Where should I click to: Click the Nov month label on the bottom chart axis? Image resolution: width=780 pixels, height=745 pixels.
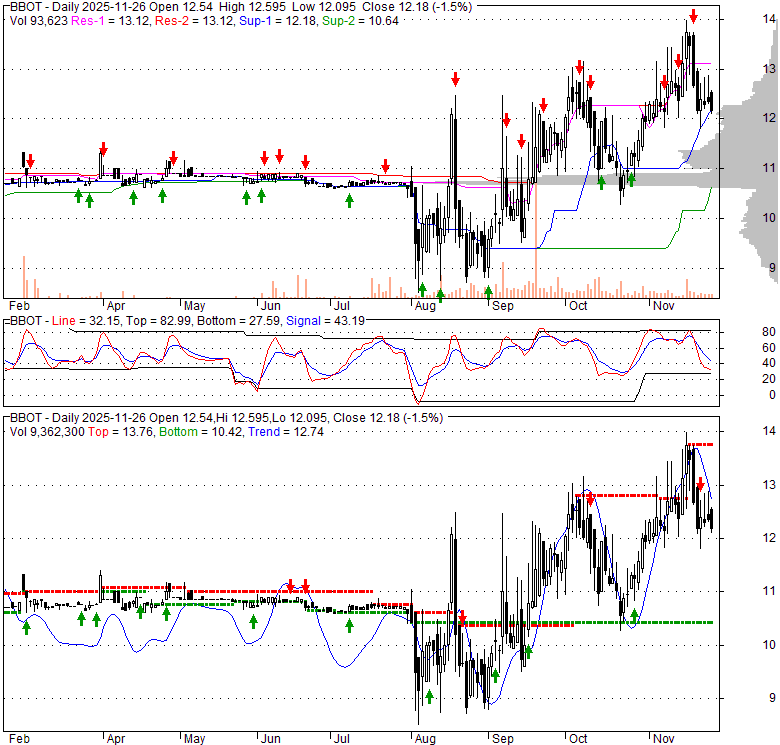click(x=664, y=739)
